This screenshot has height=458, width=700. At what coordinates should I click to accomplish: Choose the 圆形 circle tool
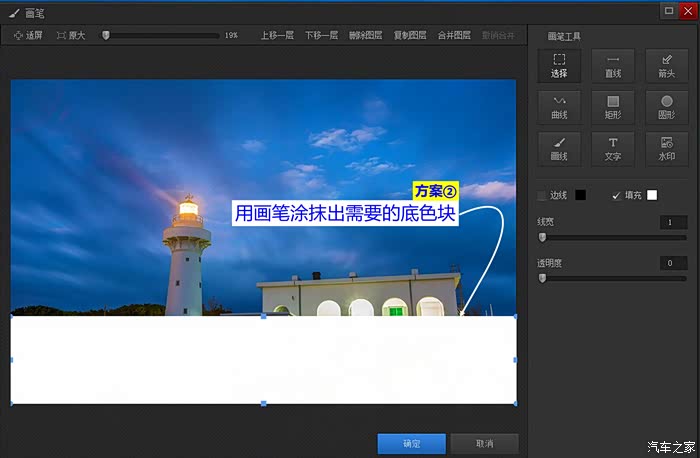(666, 107)
